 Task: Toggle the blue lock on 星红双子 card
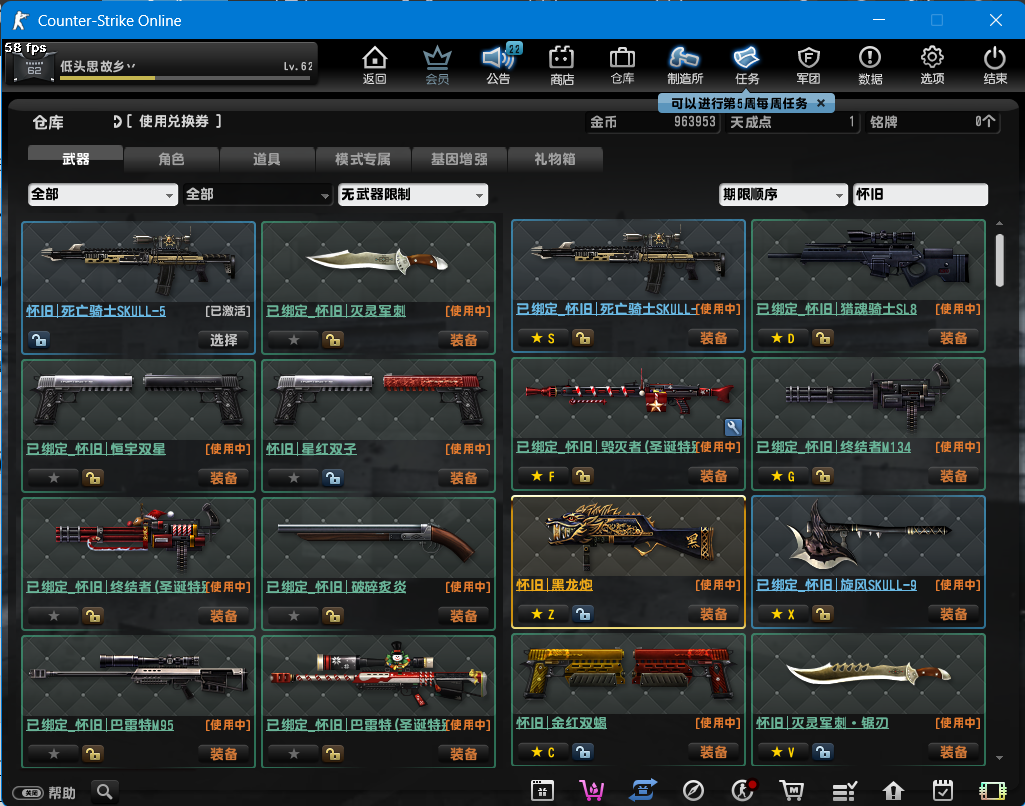pos(333,478)
